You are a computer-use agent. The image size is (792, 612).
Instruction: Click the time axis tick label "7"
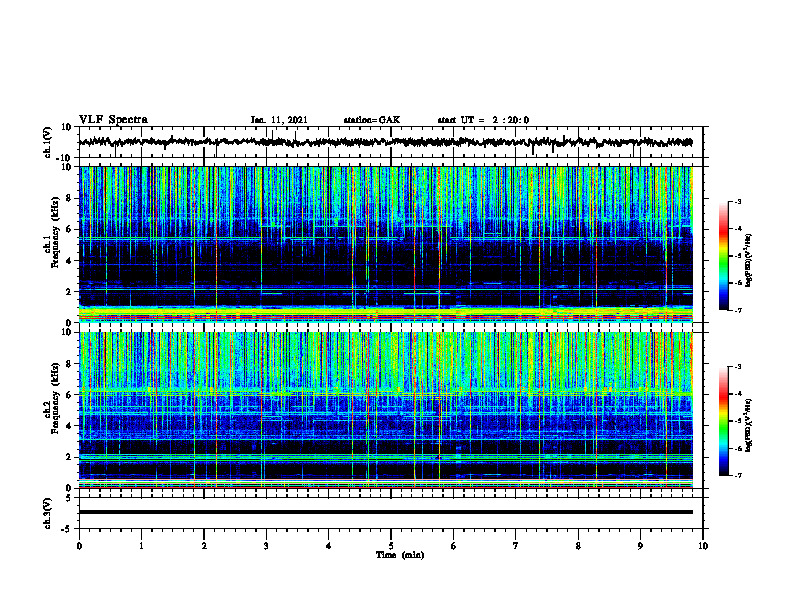(516, 546)
